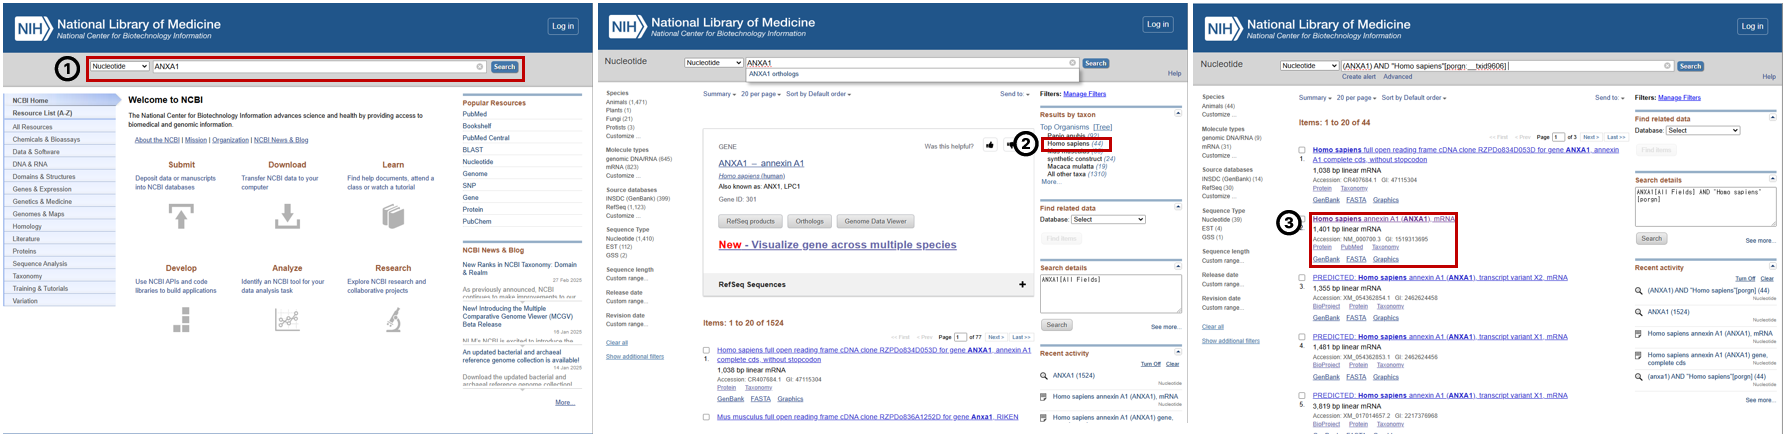Click the NIH logo on the middle results page
1785x436 pixels.
pos(627,27)
